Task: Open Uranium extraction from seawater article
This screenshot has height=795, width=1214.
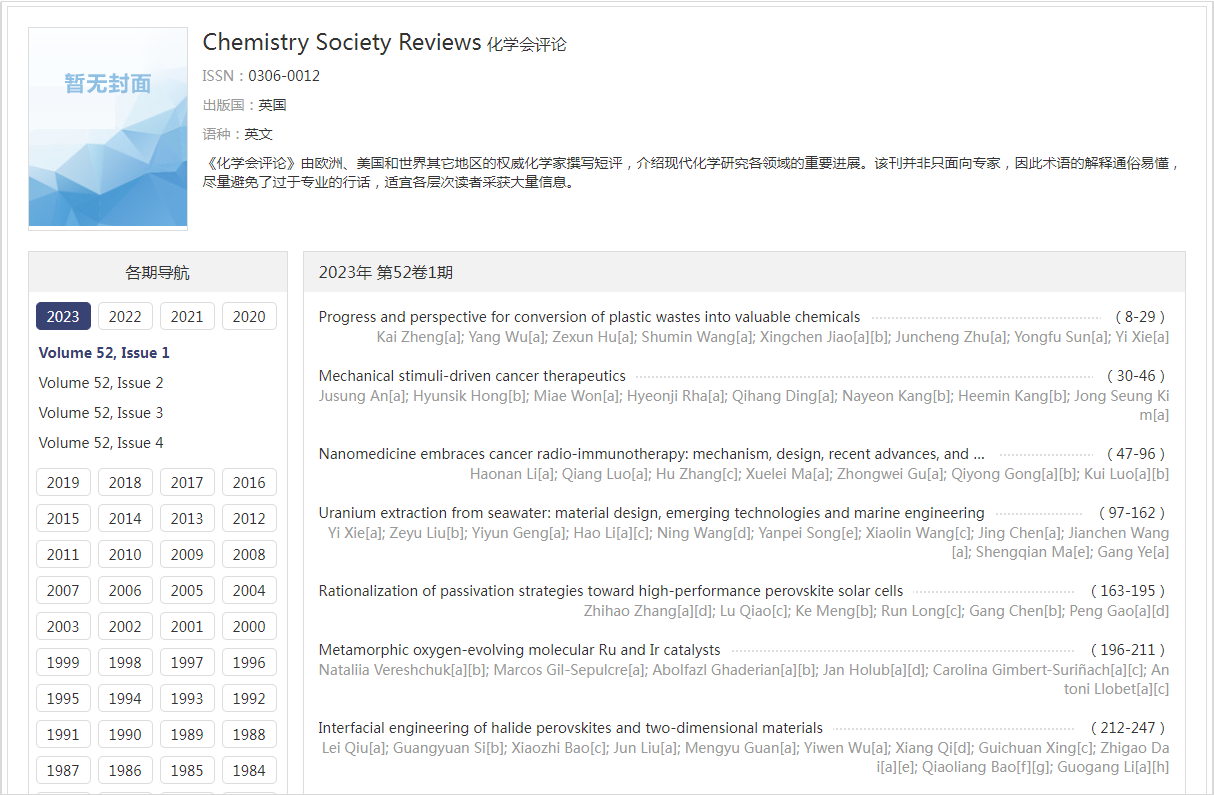Action: (x=651, y=513)
